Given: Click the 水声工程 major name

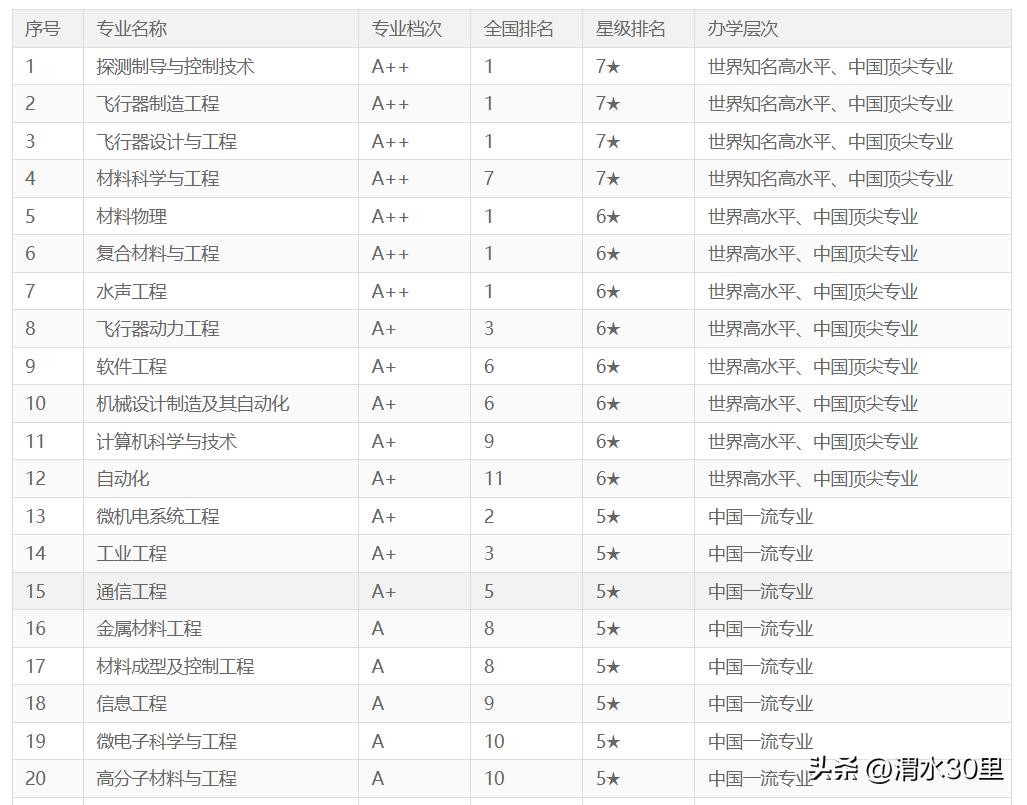Looking at the screenshot, I should pyautogui.click(x=131, y=292).
